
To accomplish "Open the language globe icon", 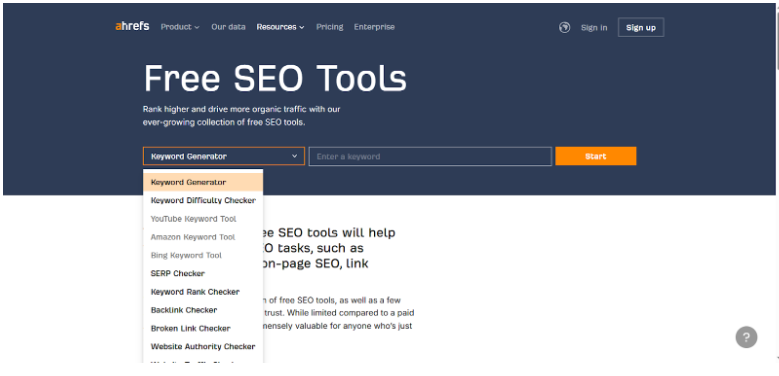I will 564,27.
